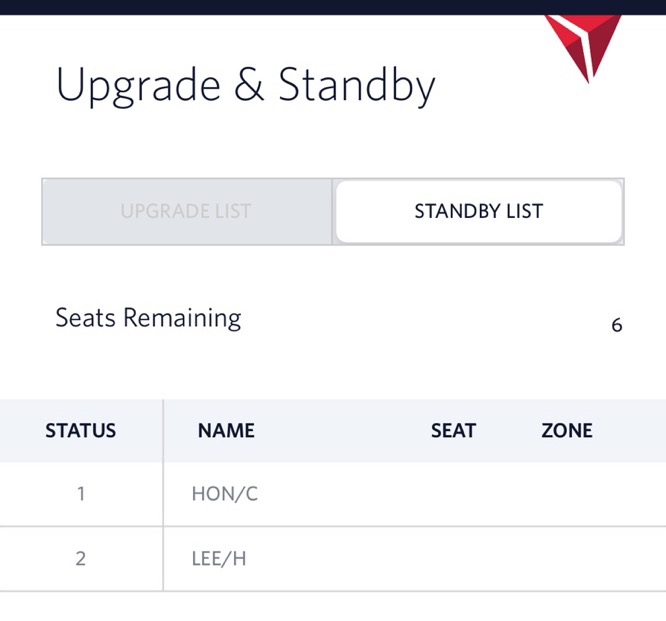Tap status number 1 in first row

81,494
